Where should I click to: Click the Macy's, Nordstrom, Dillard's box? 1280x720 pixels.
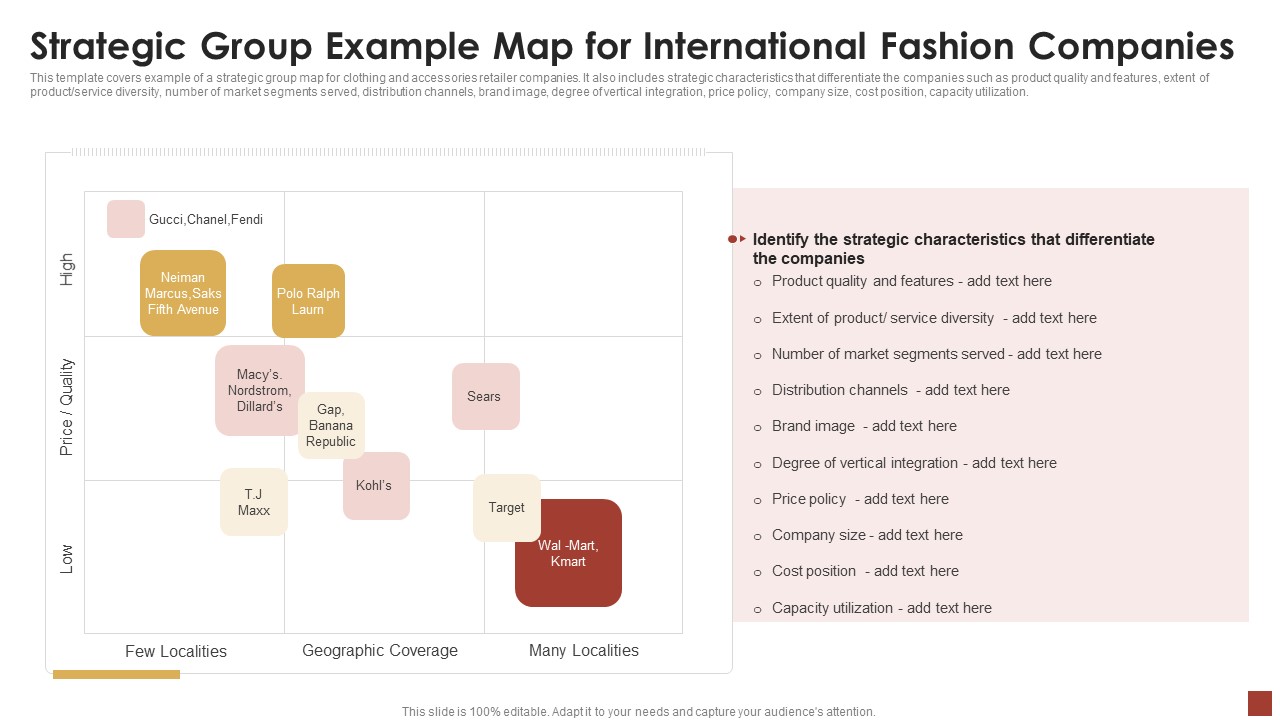coord(260,390)
